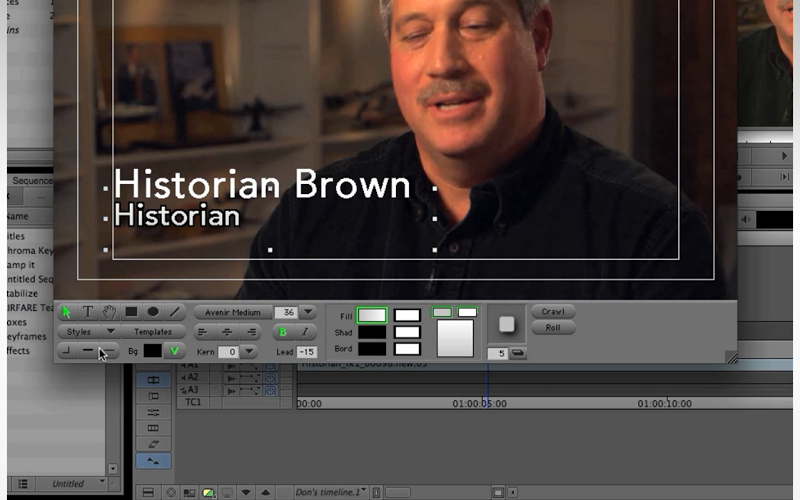Image resolution: width=800 pixels, height=500 pixels.
Task: Toggle italic text formatting
Action: (x=304, y=332)
